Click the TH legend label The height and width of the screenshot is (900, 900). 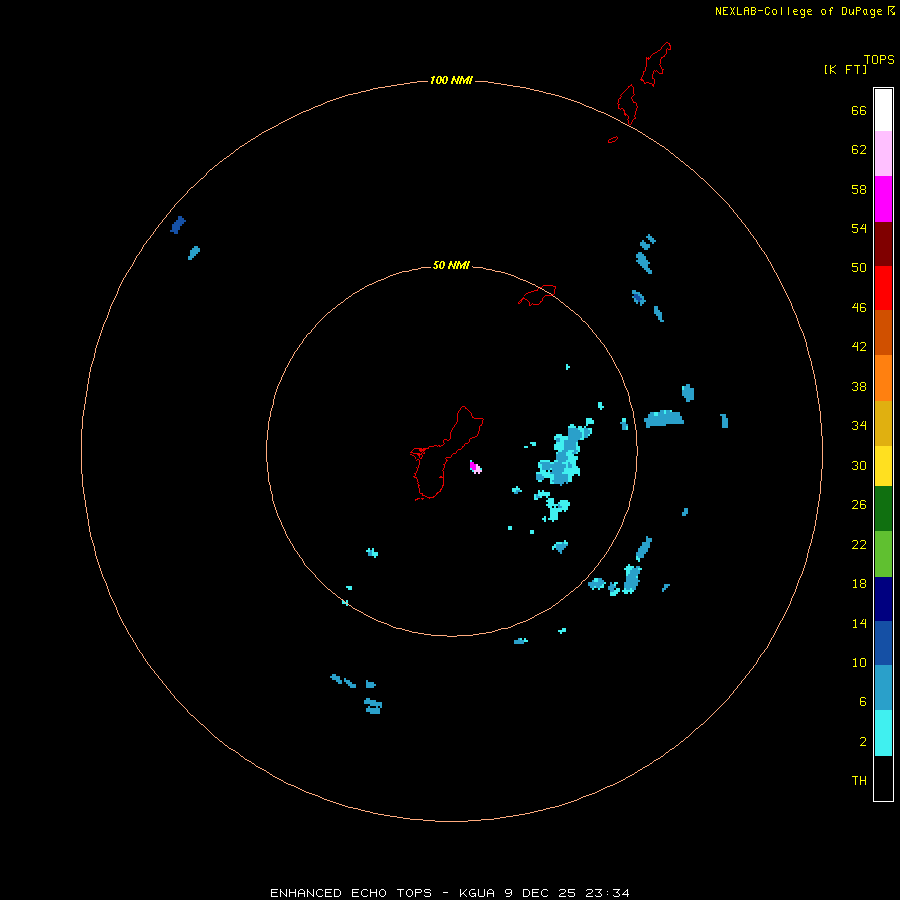859,780
